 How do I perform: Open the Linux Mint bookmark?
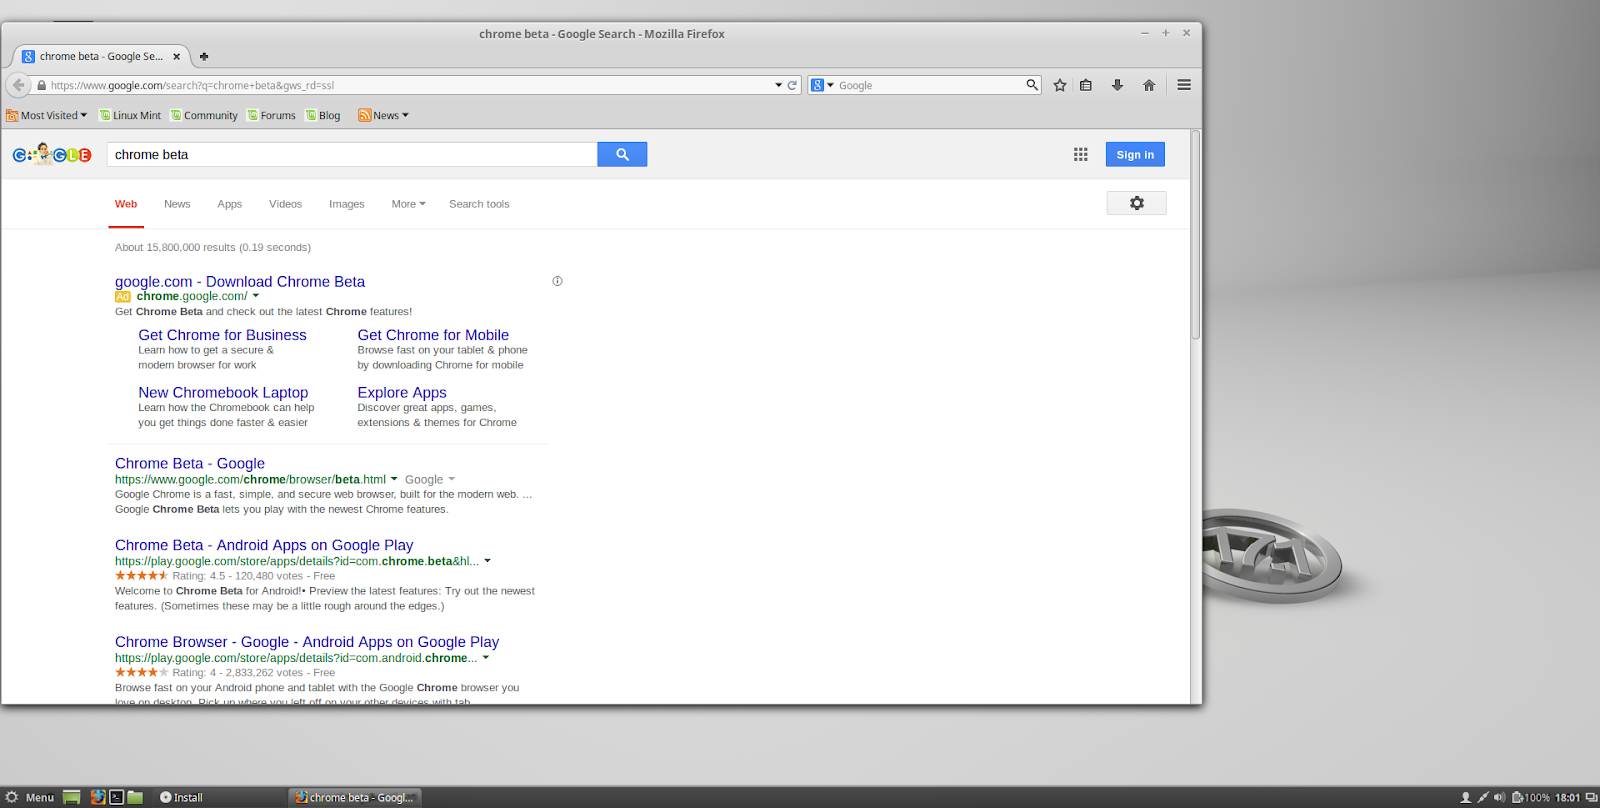(x=130, y=115)
